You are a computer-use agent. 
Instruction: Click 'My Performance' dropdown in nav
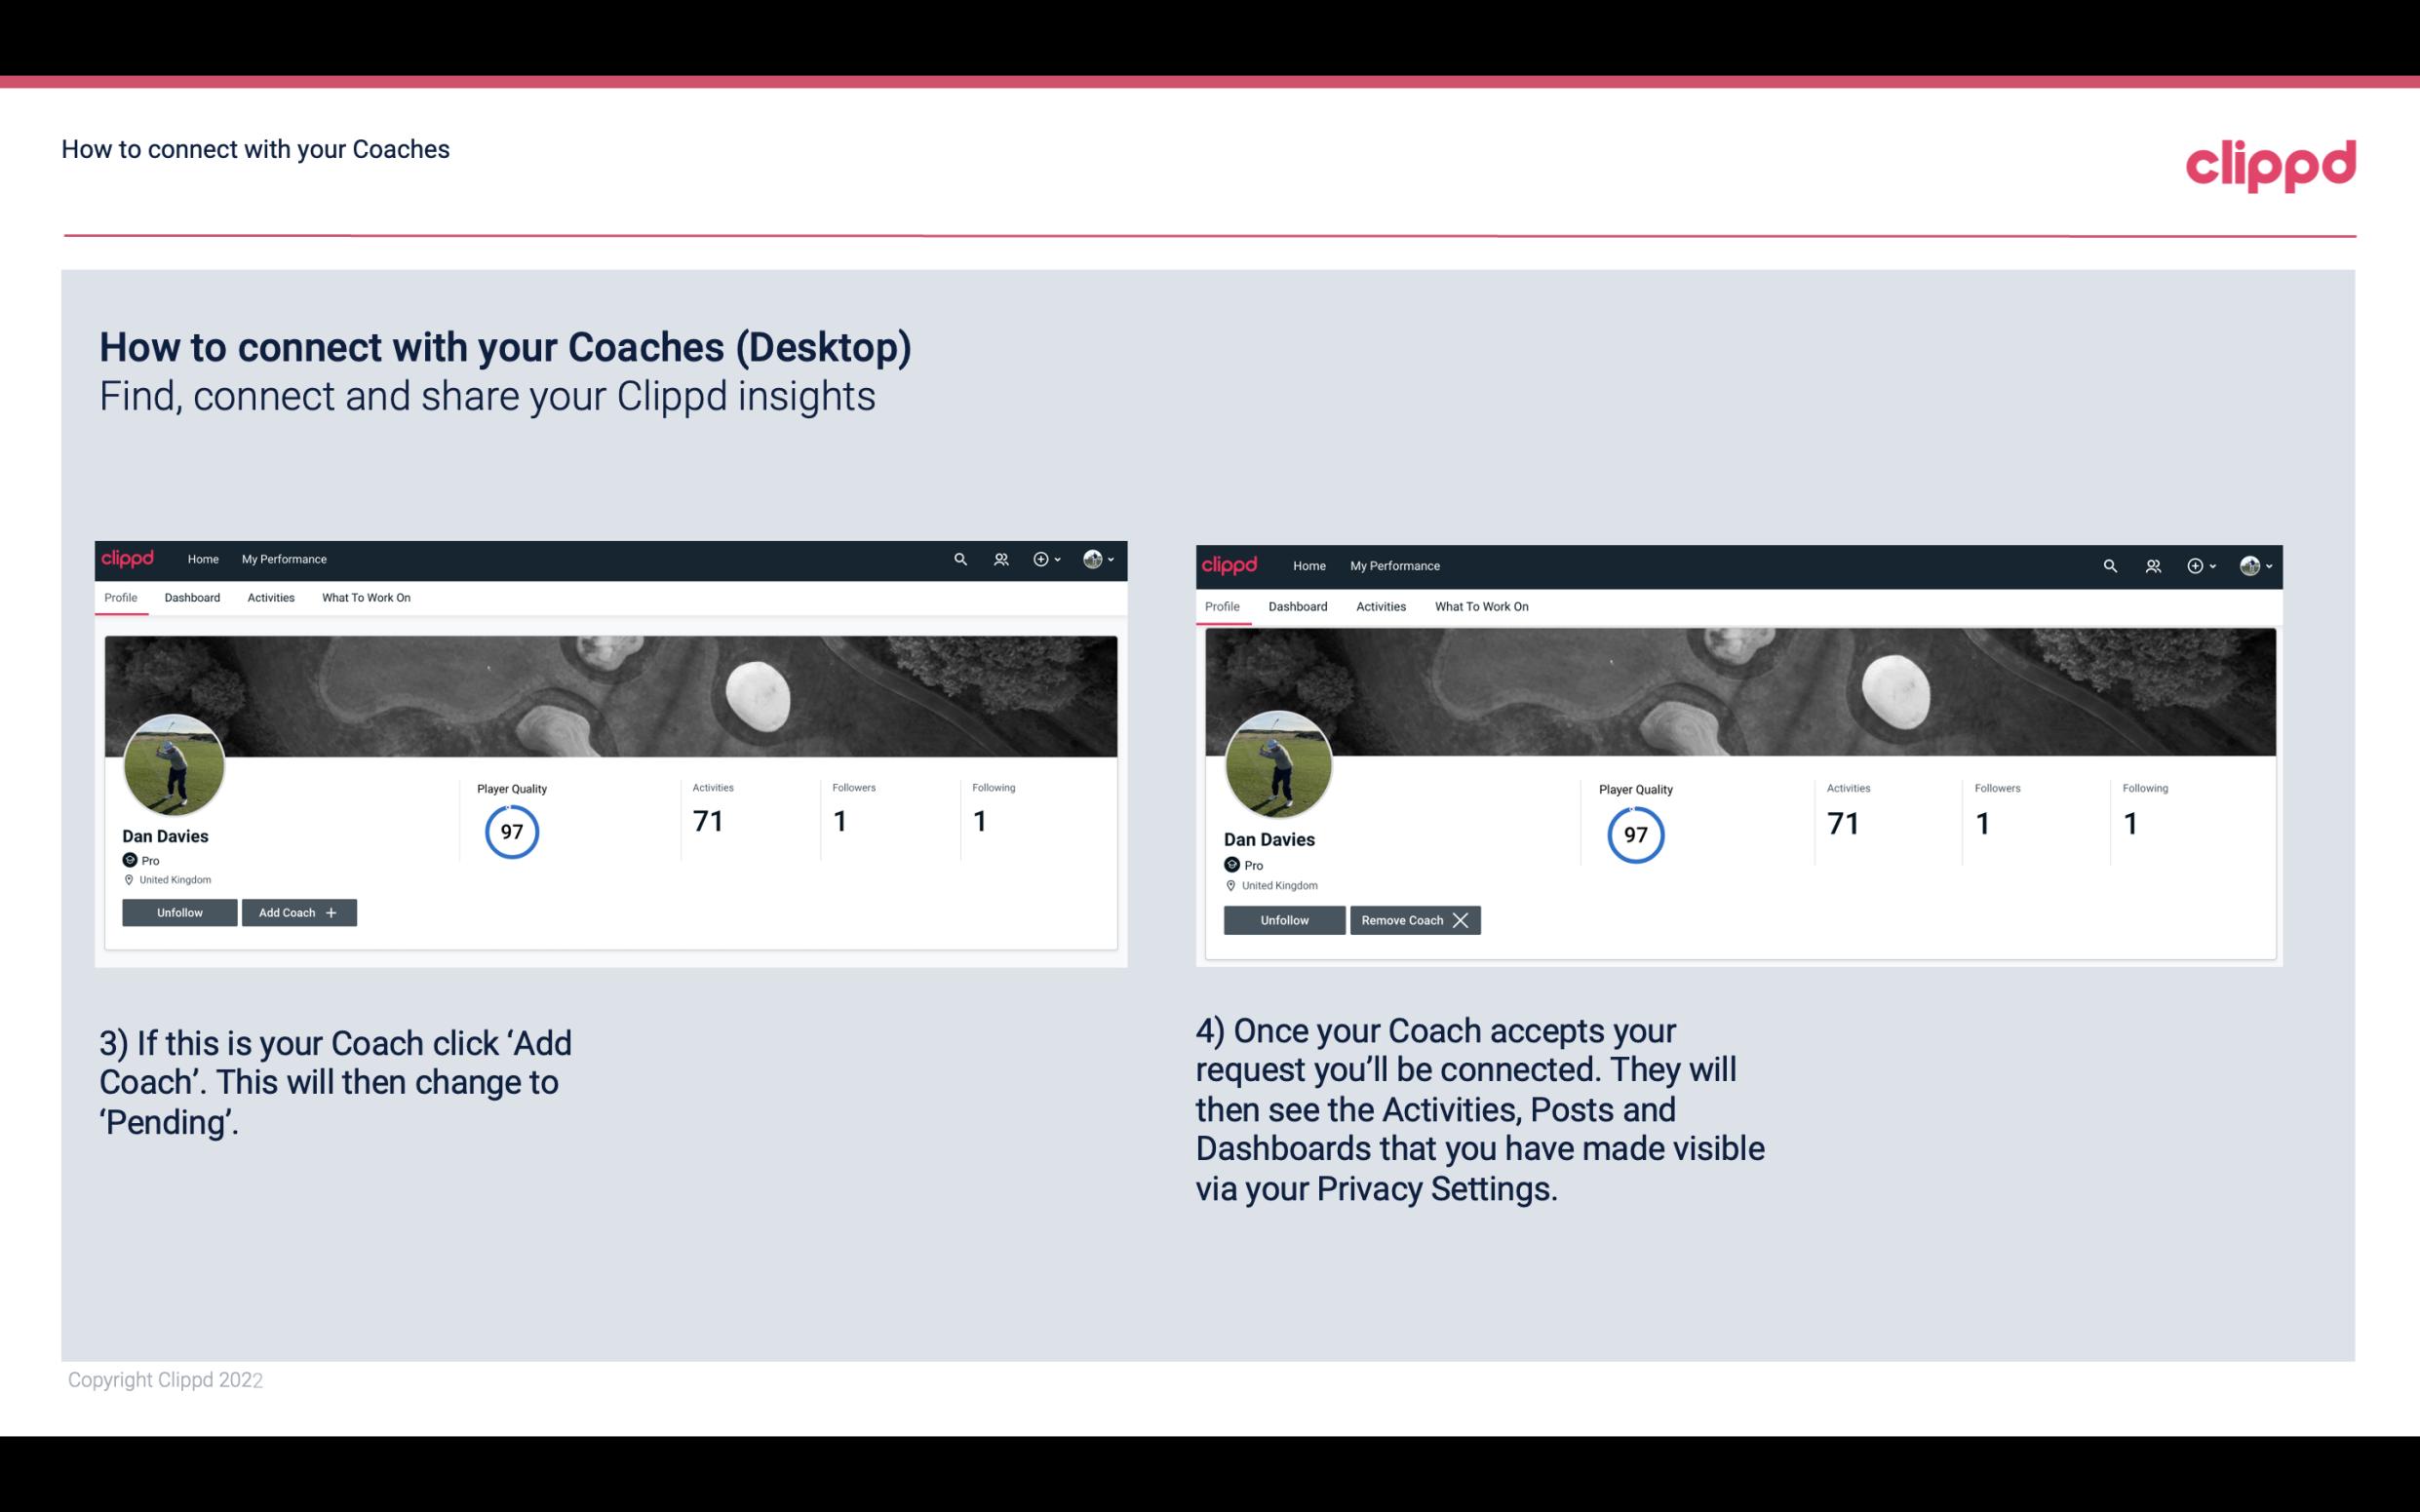(284, 558)
